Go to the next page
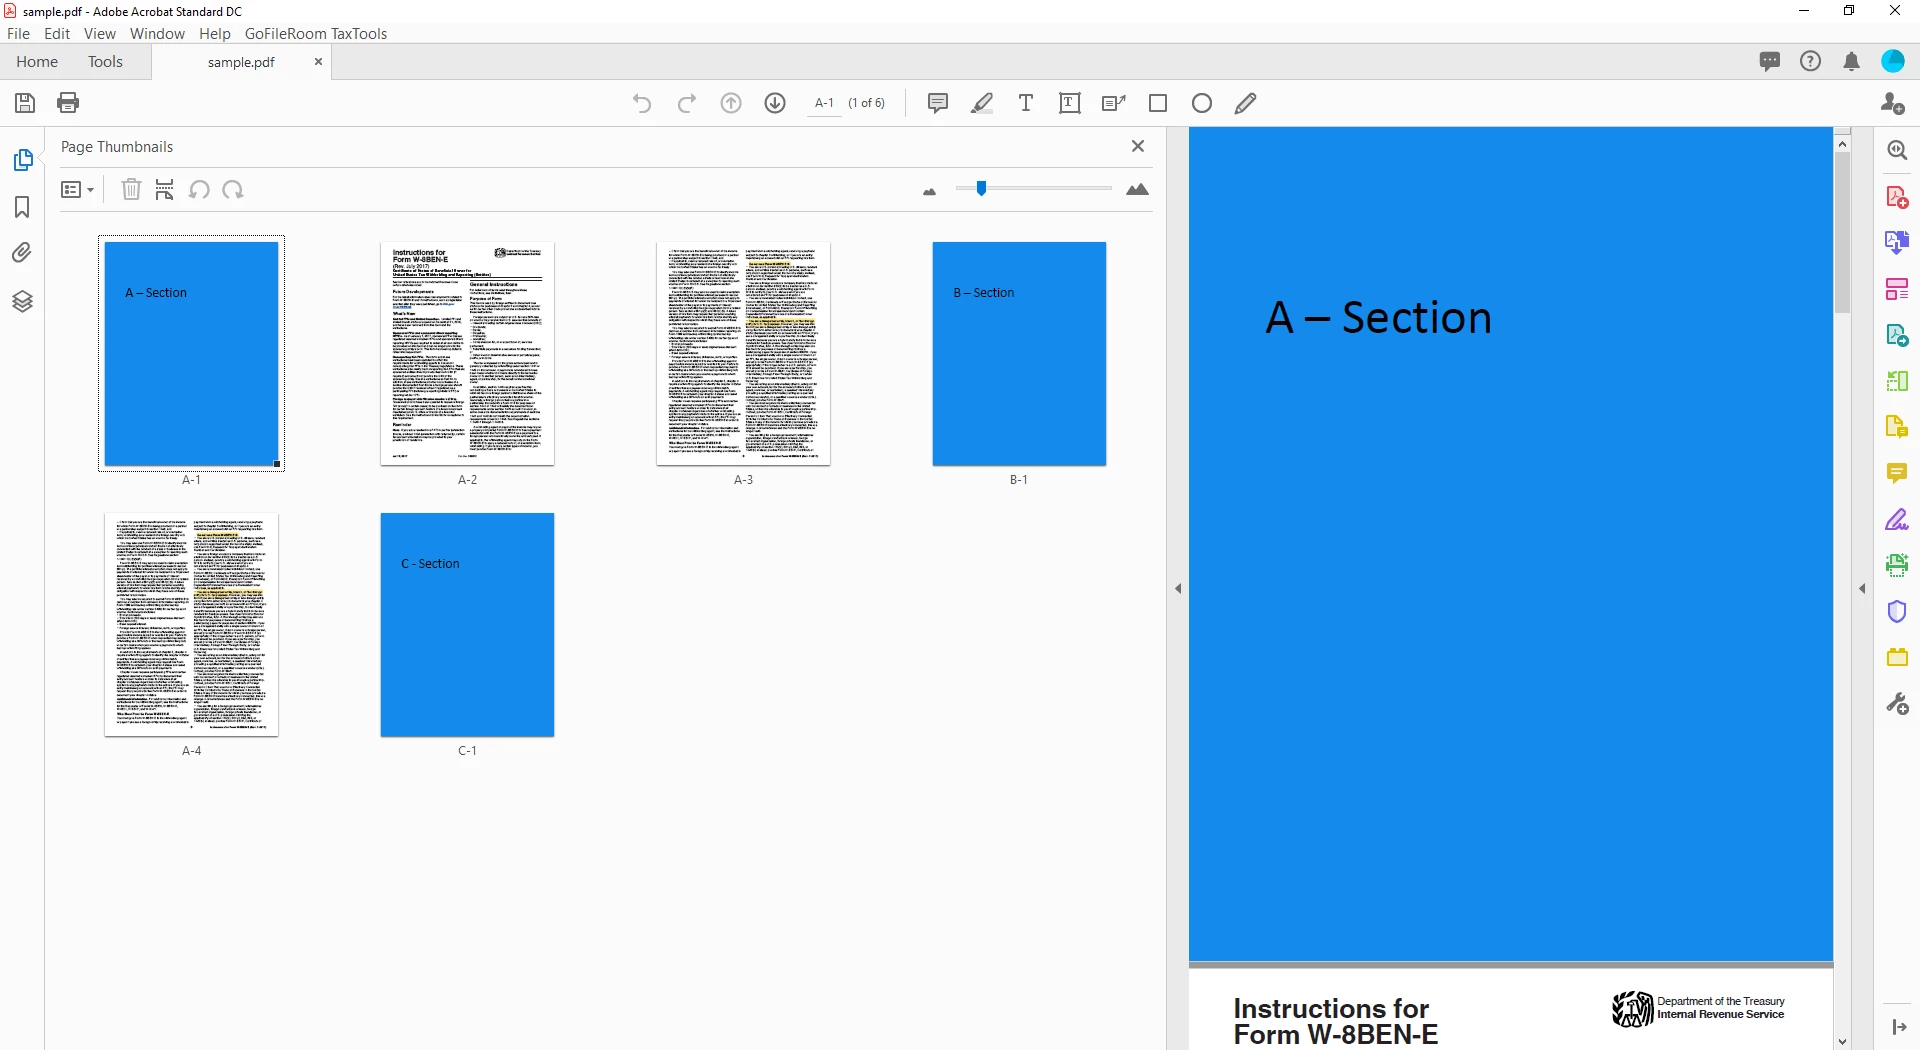 coord(775,103)
